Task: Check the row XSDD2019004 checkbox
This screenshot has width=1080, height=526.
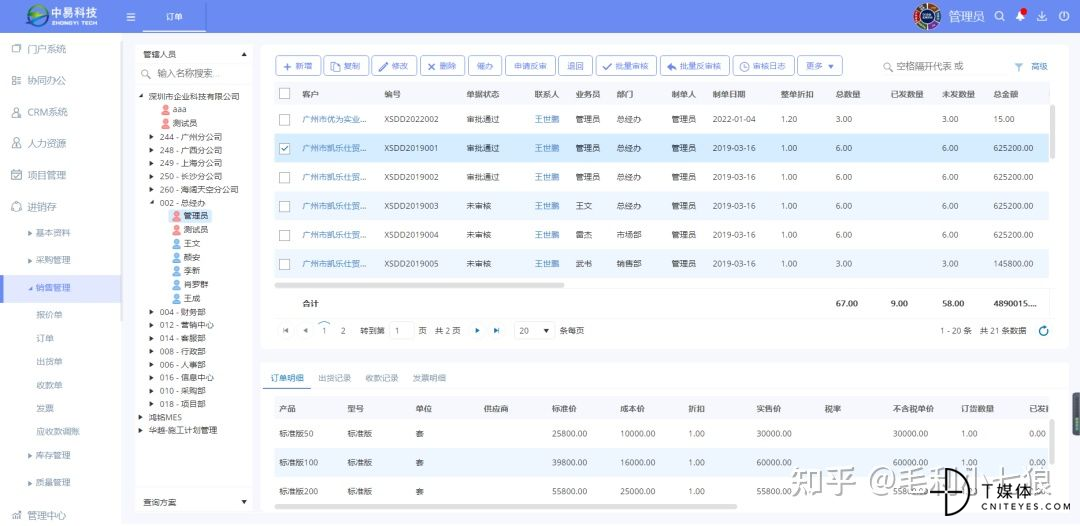Action: tap(284, 235)
